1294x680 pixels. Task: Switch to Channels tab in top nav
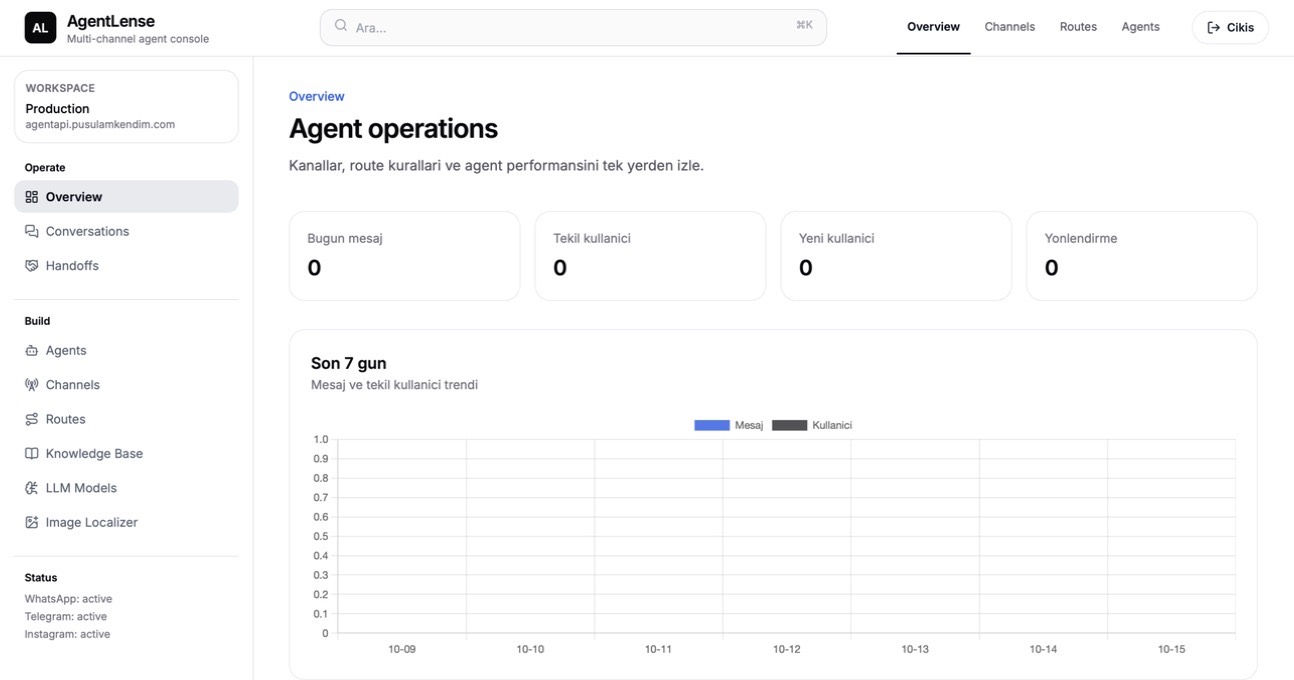click(1009, 27)
